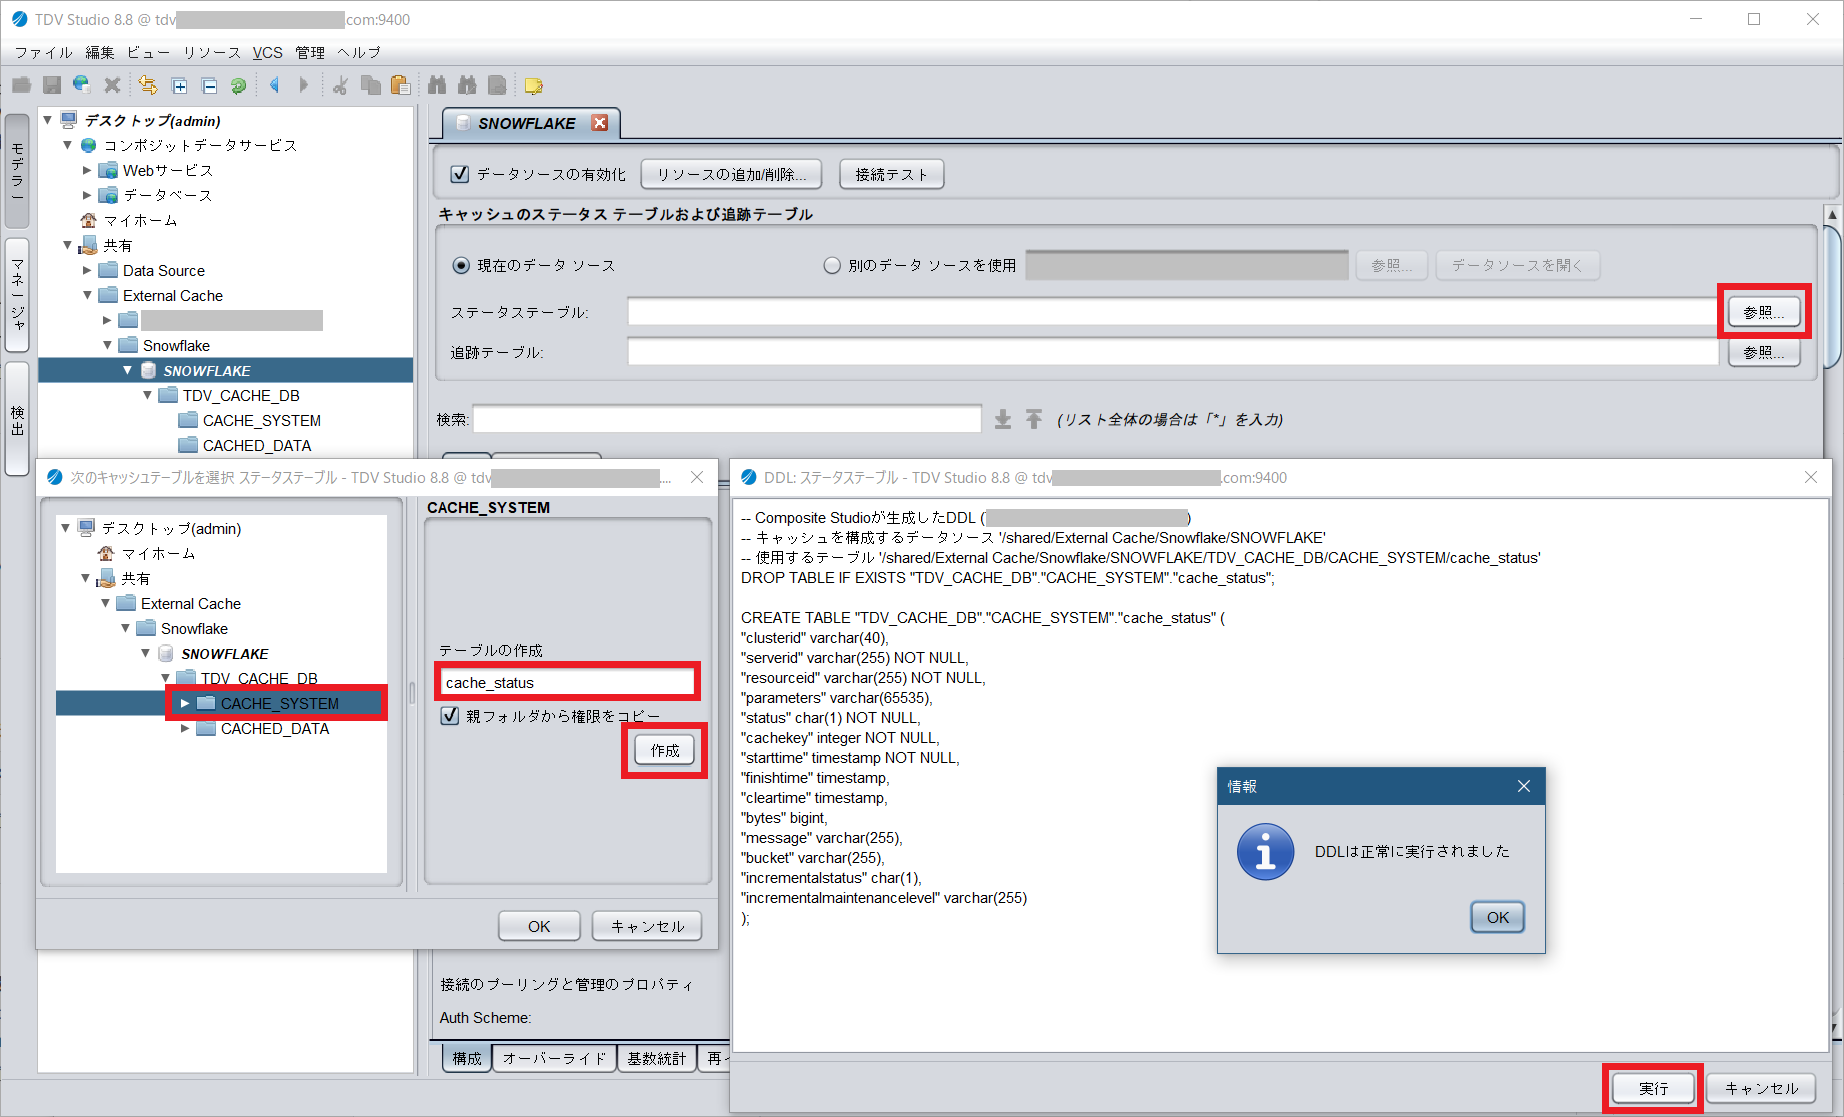Image resolution: width=1844 pixels, height=1117 pixels.
Task: Select the 現在のデータ ソース radio button
Action: click(x=461, y=265)
